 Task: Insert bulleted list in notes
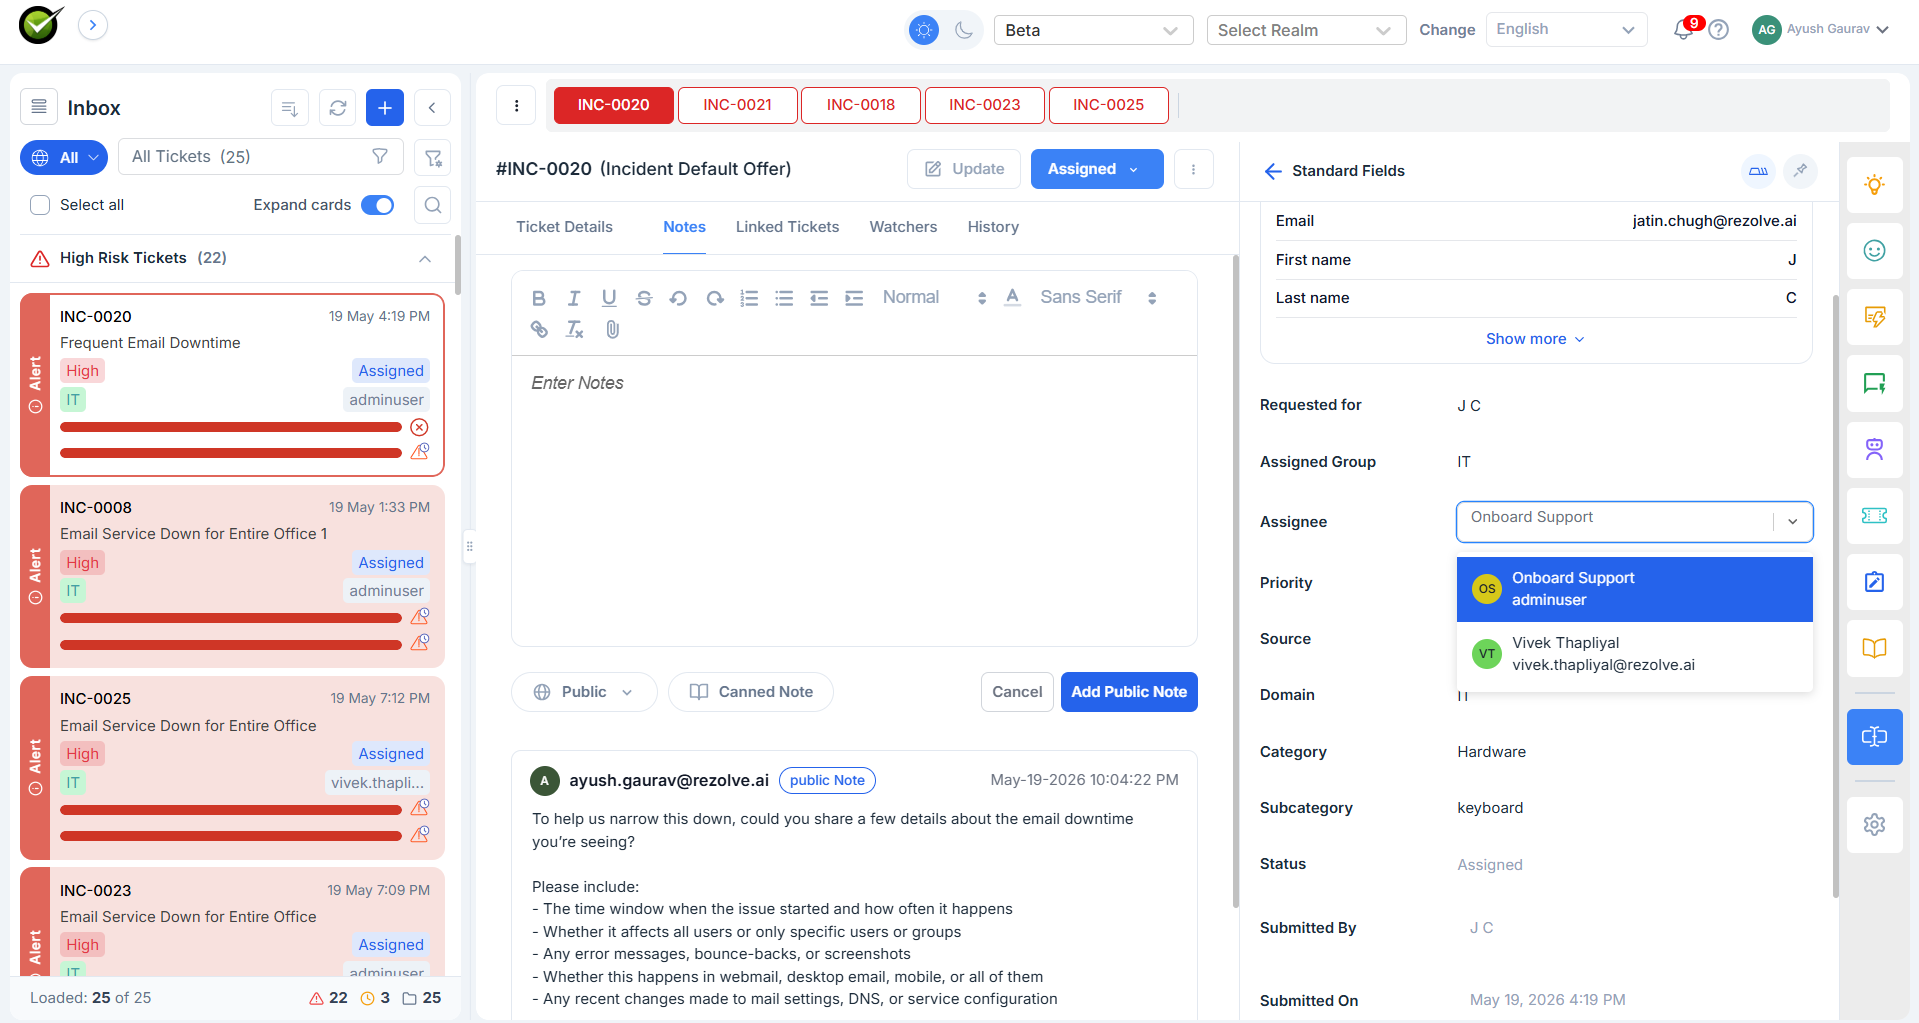pos(784,298)
